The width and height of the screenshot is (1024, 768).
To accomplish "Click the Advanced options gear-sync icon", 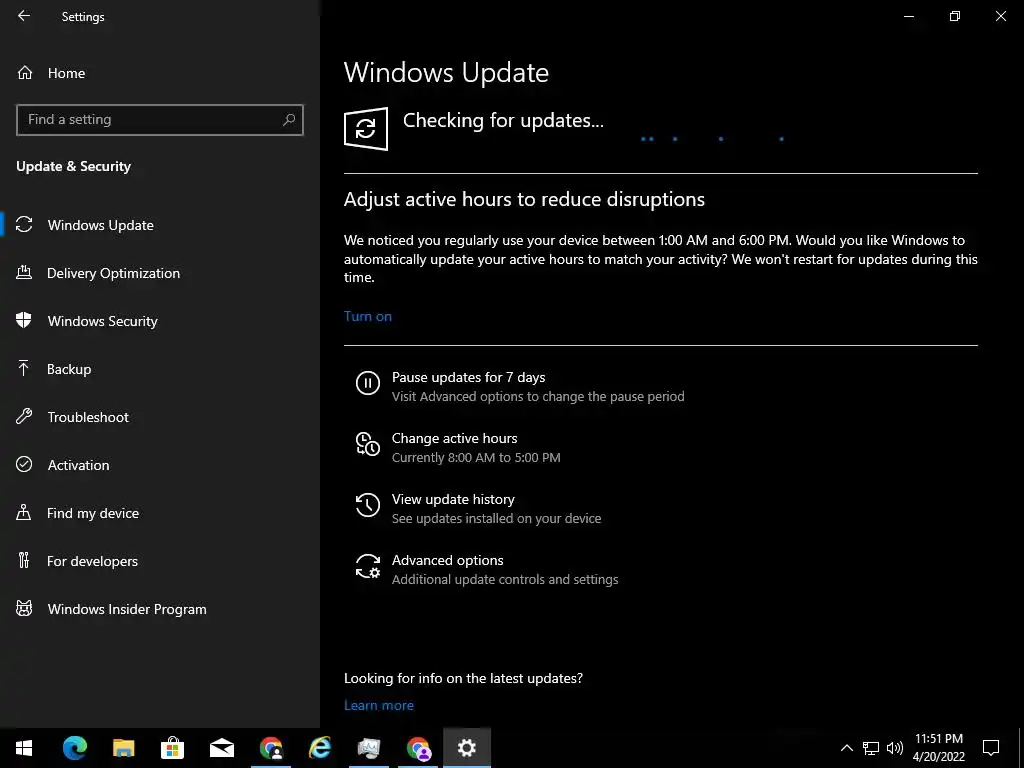I will pos(368,566).
